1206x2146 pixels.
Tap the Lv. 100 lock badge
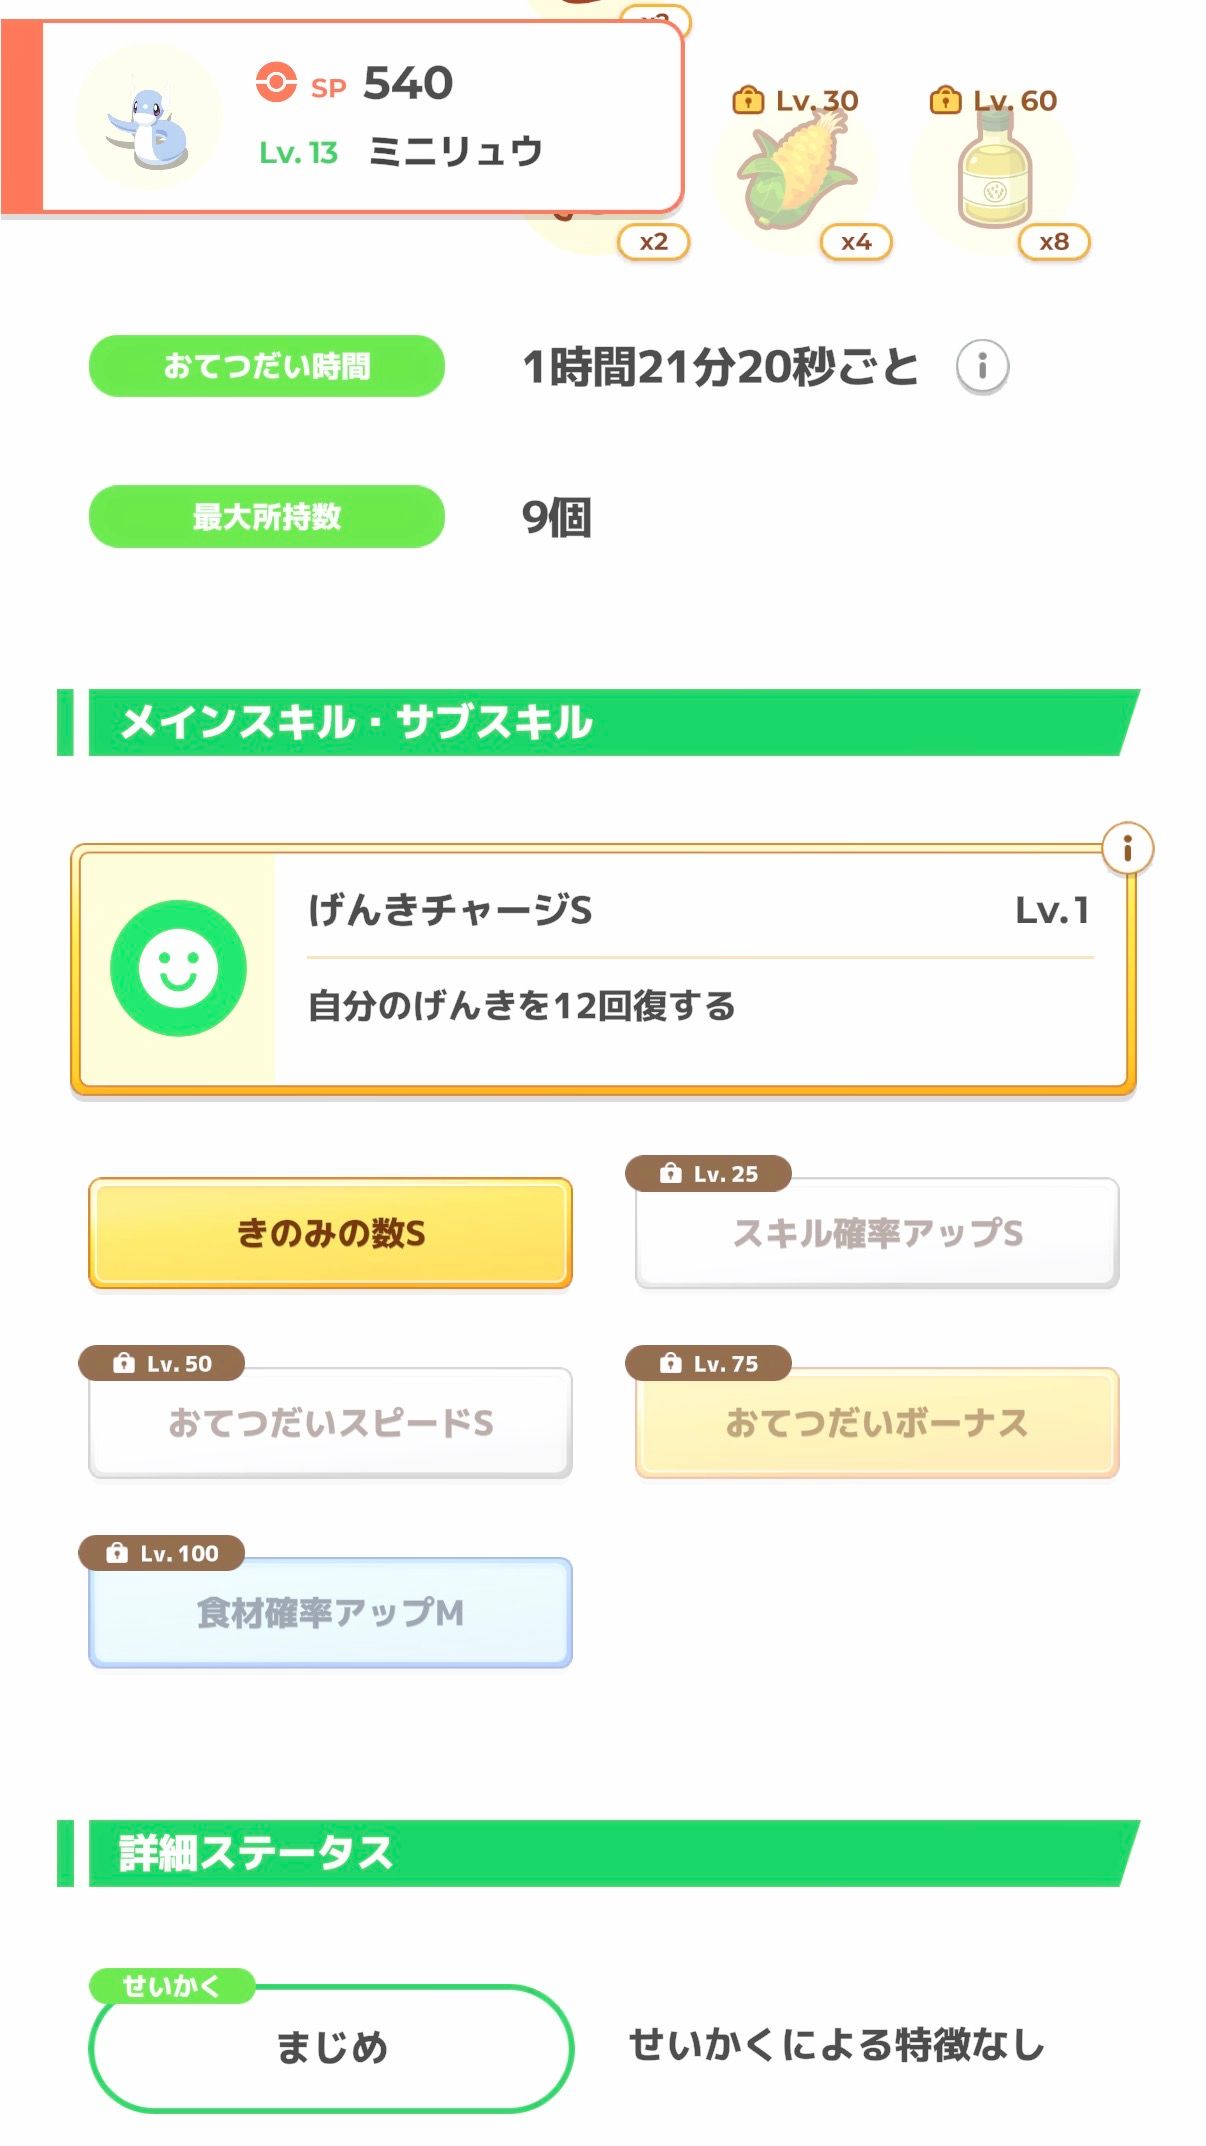(x=162, y=1553)
